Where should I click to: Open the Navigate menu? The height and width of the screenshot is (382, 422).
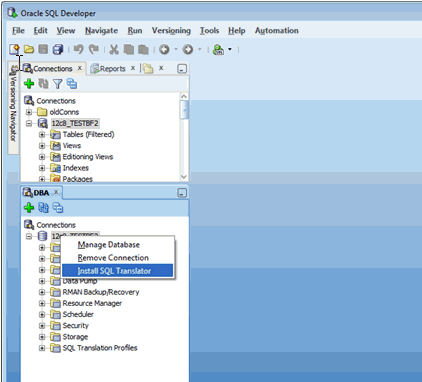pos(101,31)
